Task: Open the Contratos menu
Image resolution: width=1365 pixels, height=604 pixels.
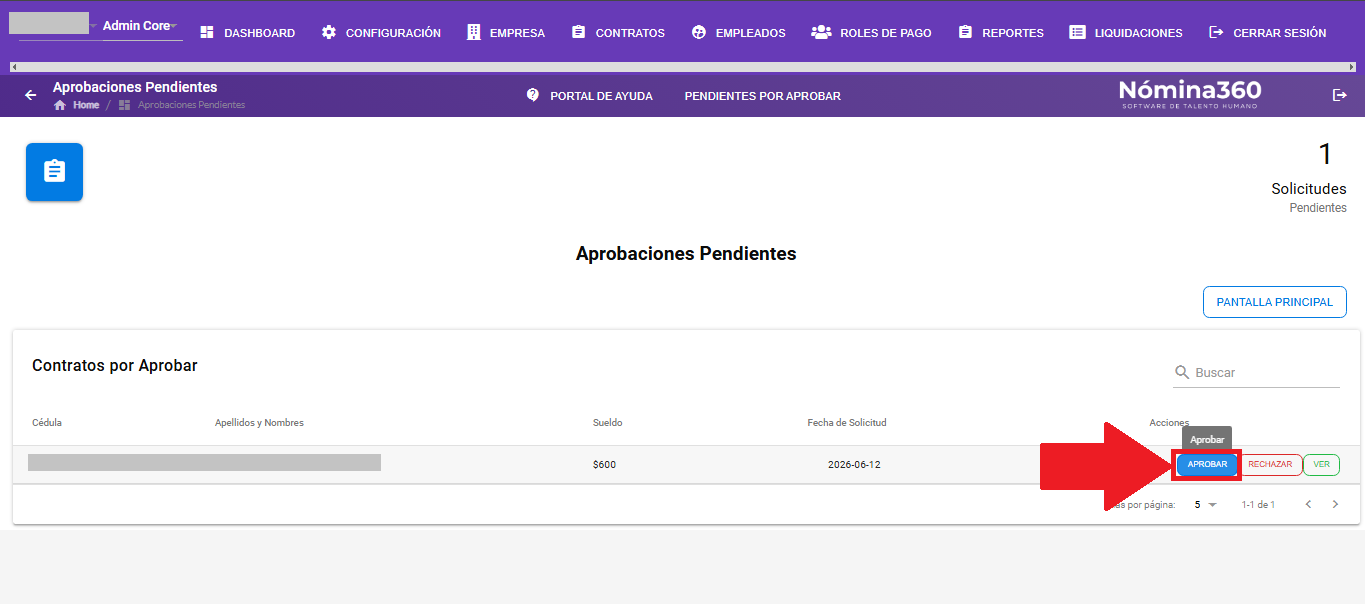Action: pos(618,33)
